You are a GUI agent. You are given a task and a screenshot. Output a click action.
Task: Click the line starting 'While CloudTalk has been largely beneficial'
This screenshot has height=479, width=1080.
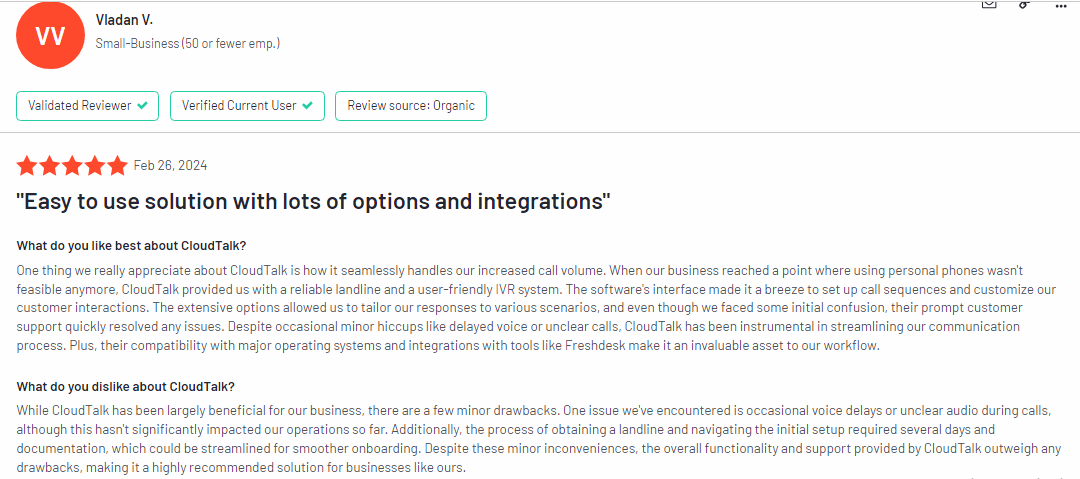click(534, 410)
